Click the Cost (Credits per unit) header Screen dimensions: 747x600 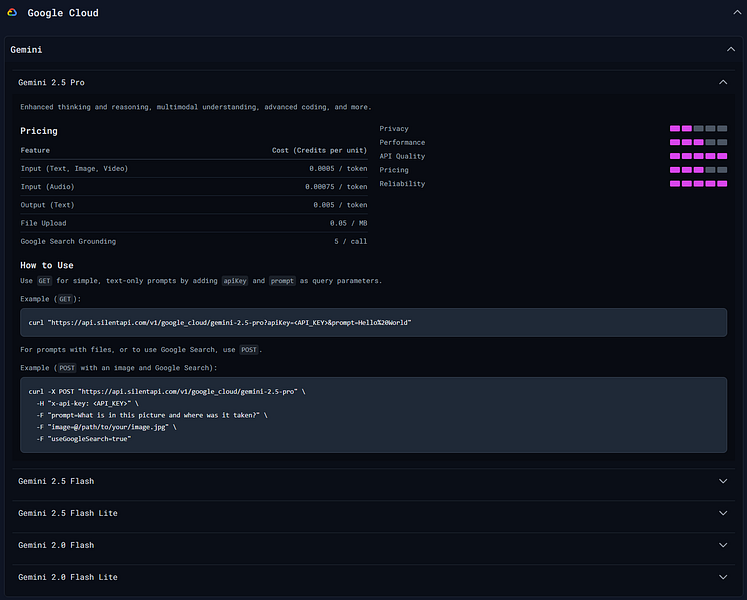coord(320,151)
